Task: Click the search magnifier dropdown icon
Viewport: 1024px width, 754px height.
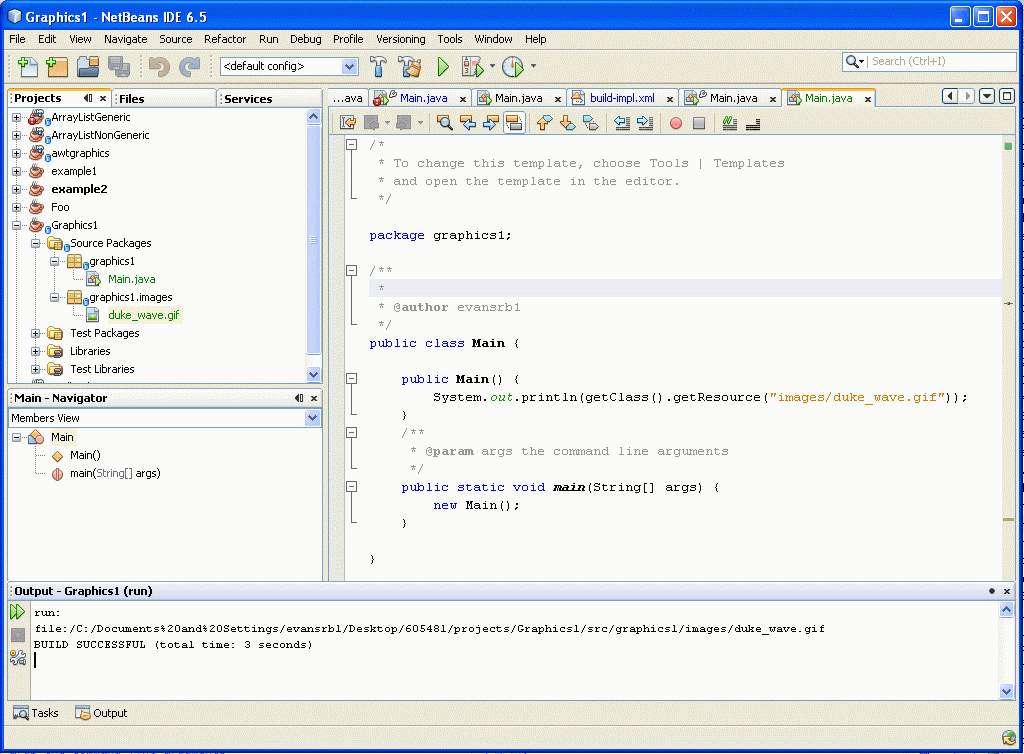Action: click(x=855, y=61)
